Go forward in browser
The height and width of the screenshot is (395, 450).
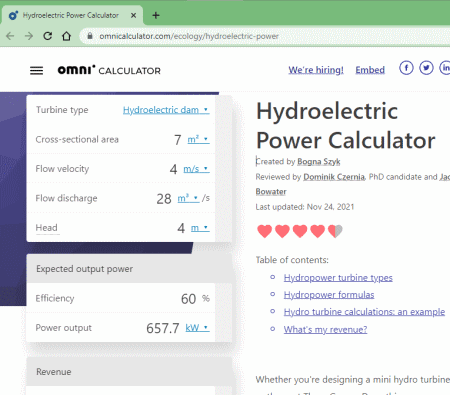coord(29,36)
